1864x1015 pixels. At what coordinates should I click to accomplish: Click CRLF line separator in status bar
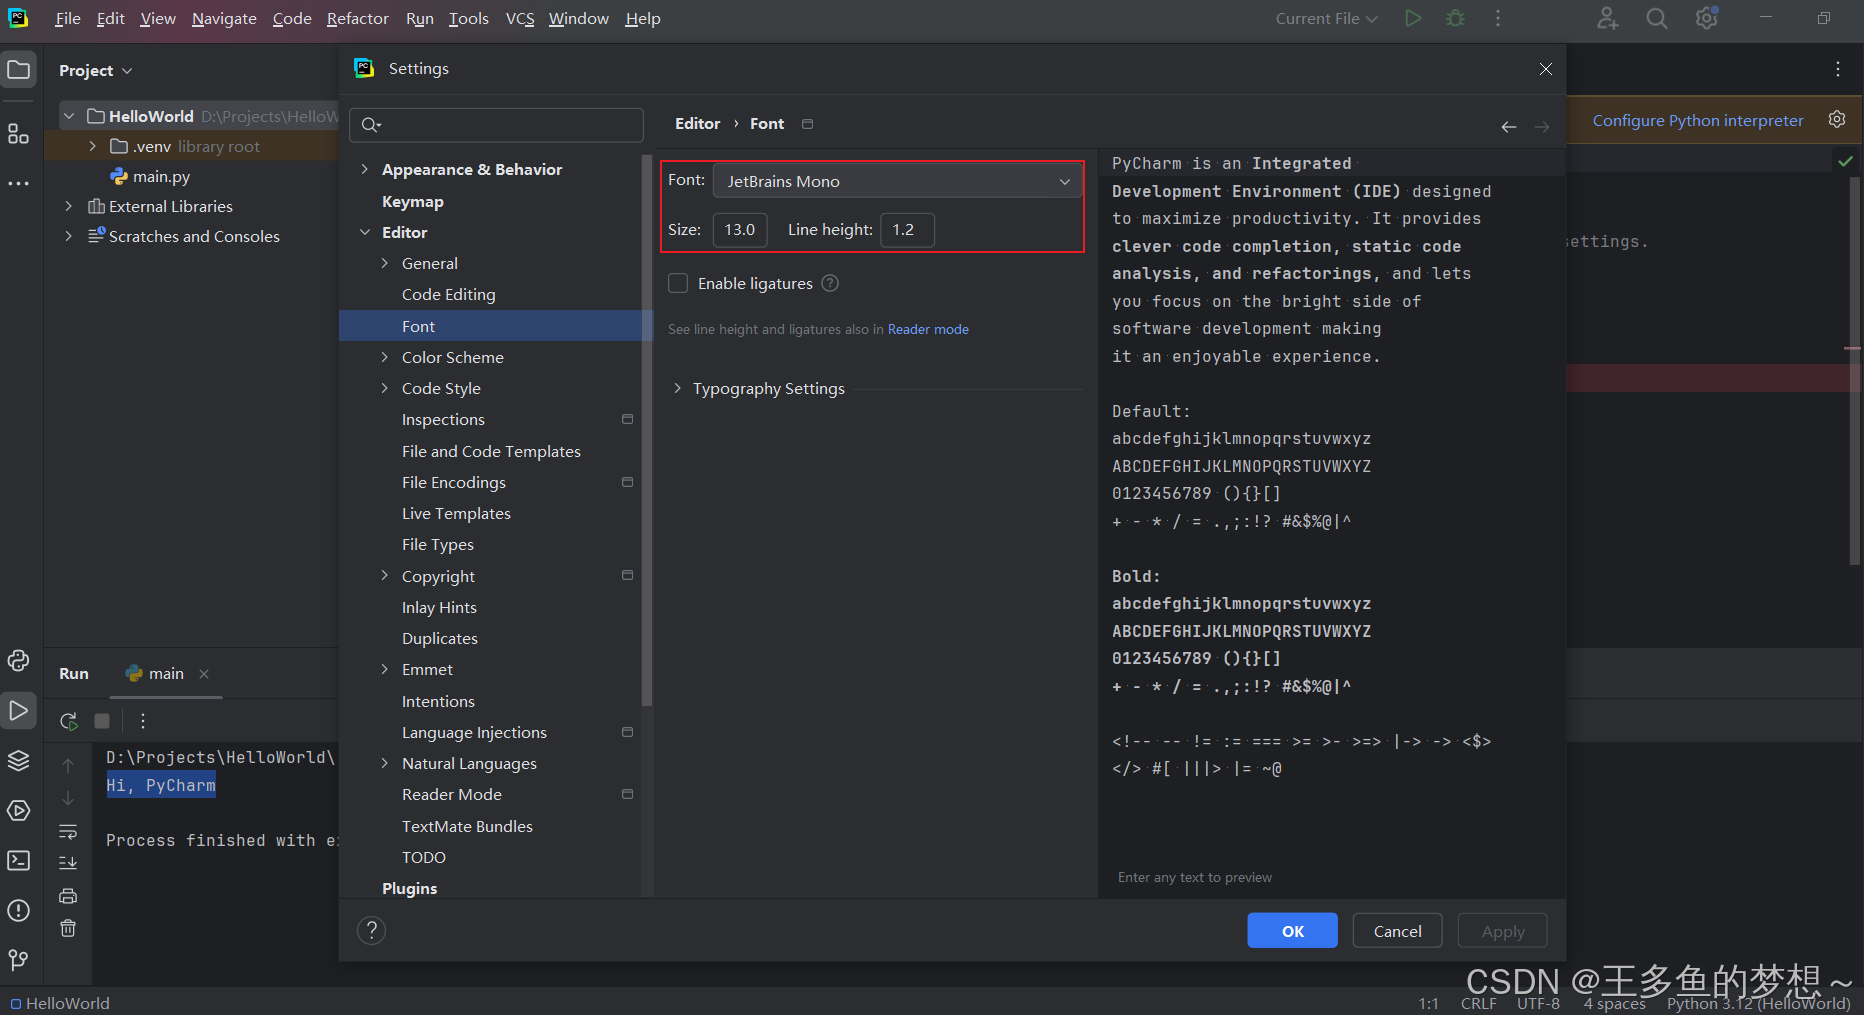(x=1478, y=1003)
